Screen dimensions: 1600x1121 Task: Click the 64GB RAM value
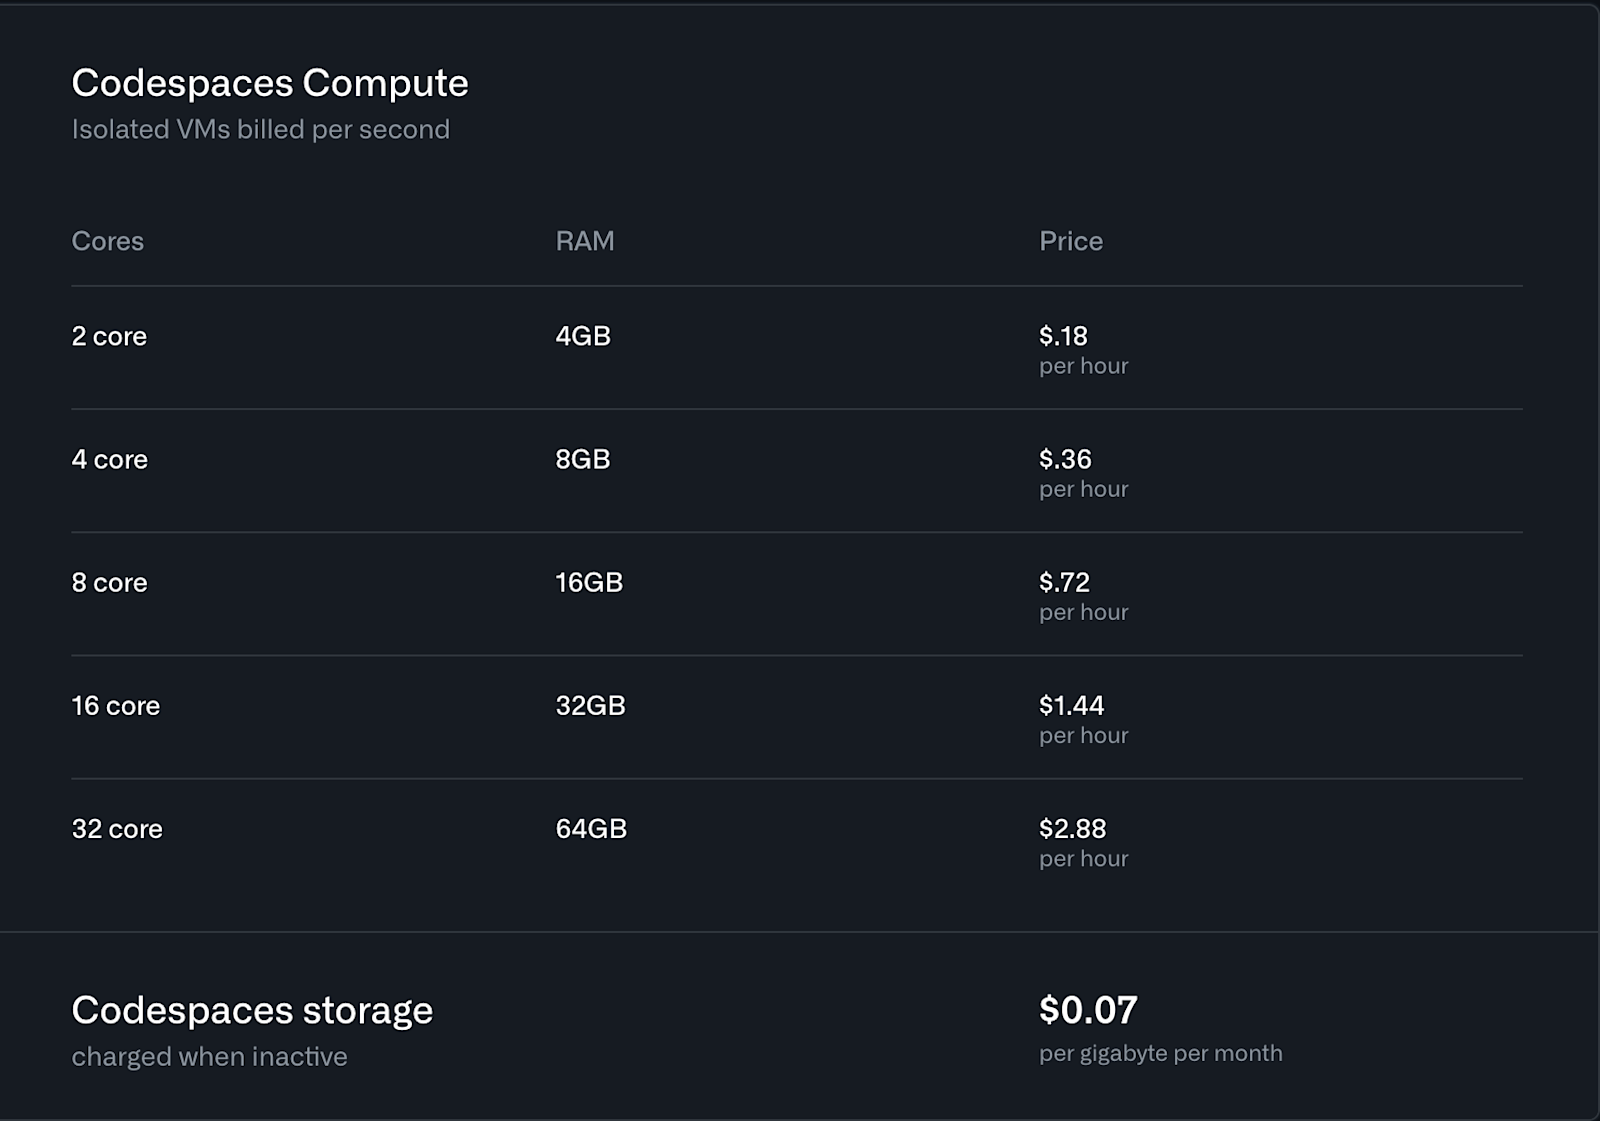590,828
